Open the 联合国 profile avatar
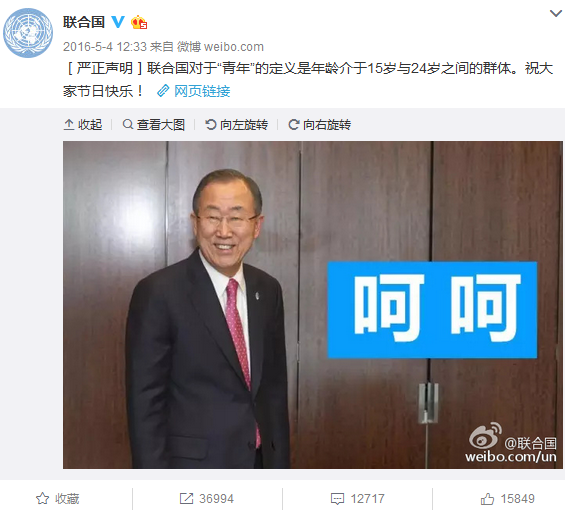The width and height of the screenshot is (565, 512). (28, 33)
